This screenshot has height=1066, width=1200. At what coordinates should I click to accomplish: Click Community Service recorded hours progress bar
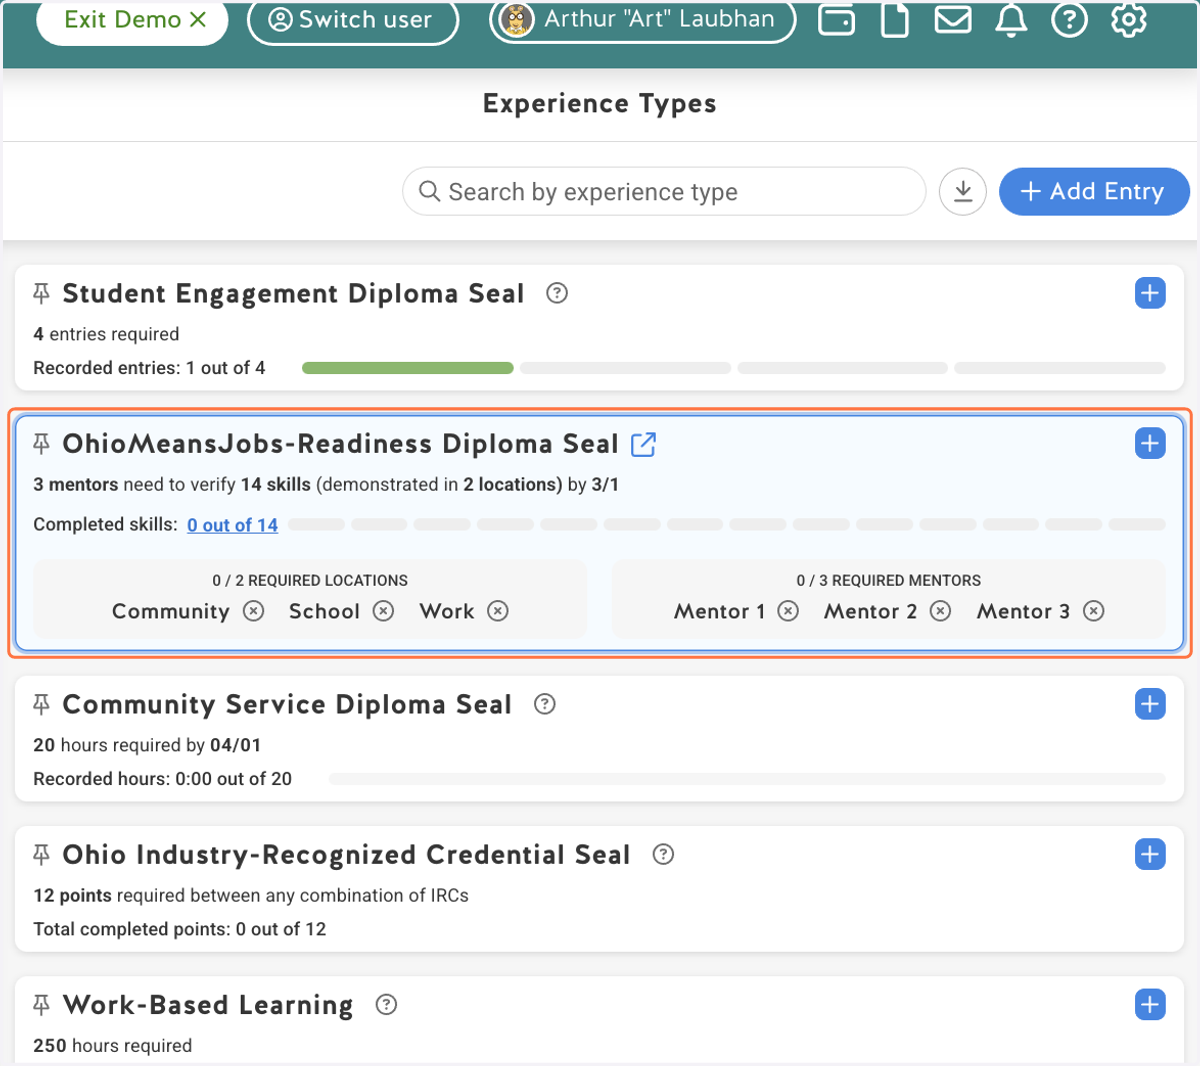(x=747, y=779)
